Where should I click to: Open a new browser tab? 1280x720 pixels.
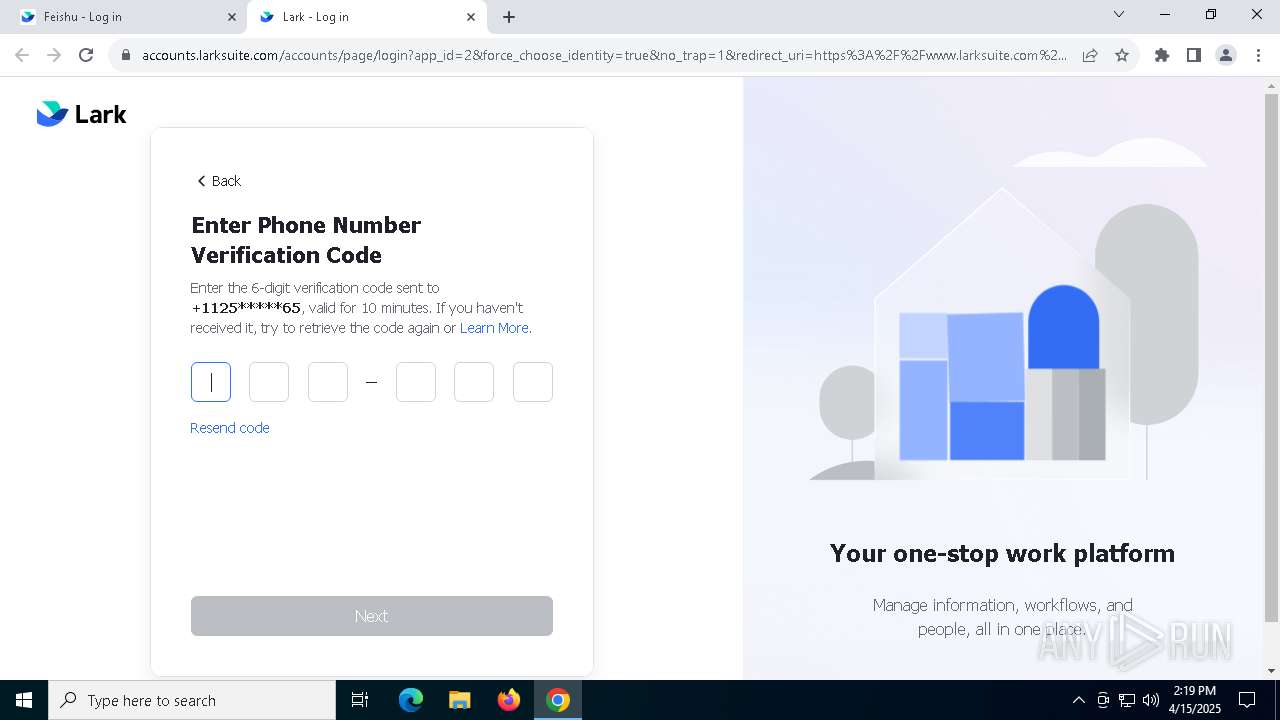509,17
